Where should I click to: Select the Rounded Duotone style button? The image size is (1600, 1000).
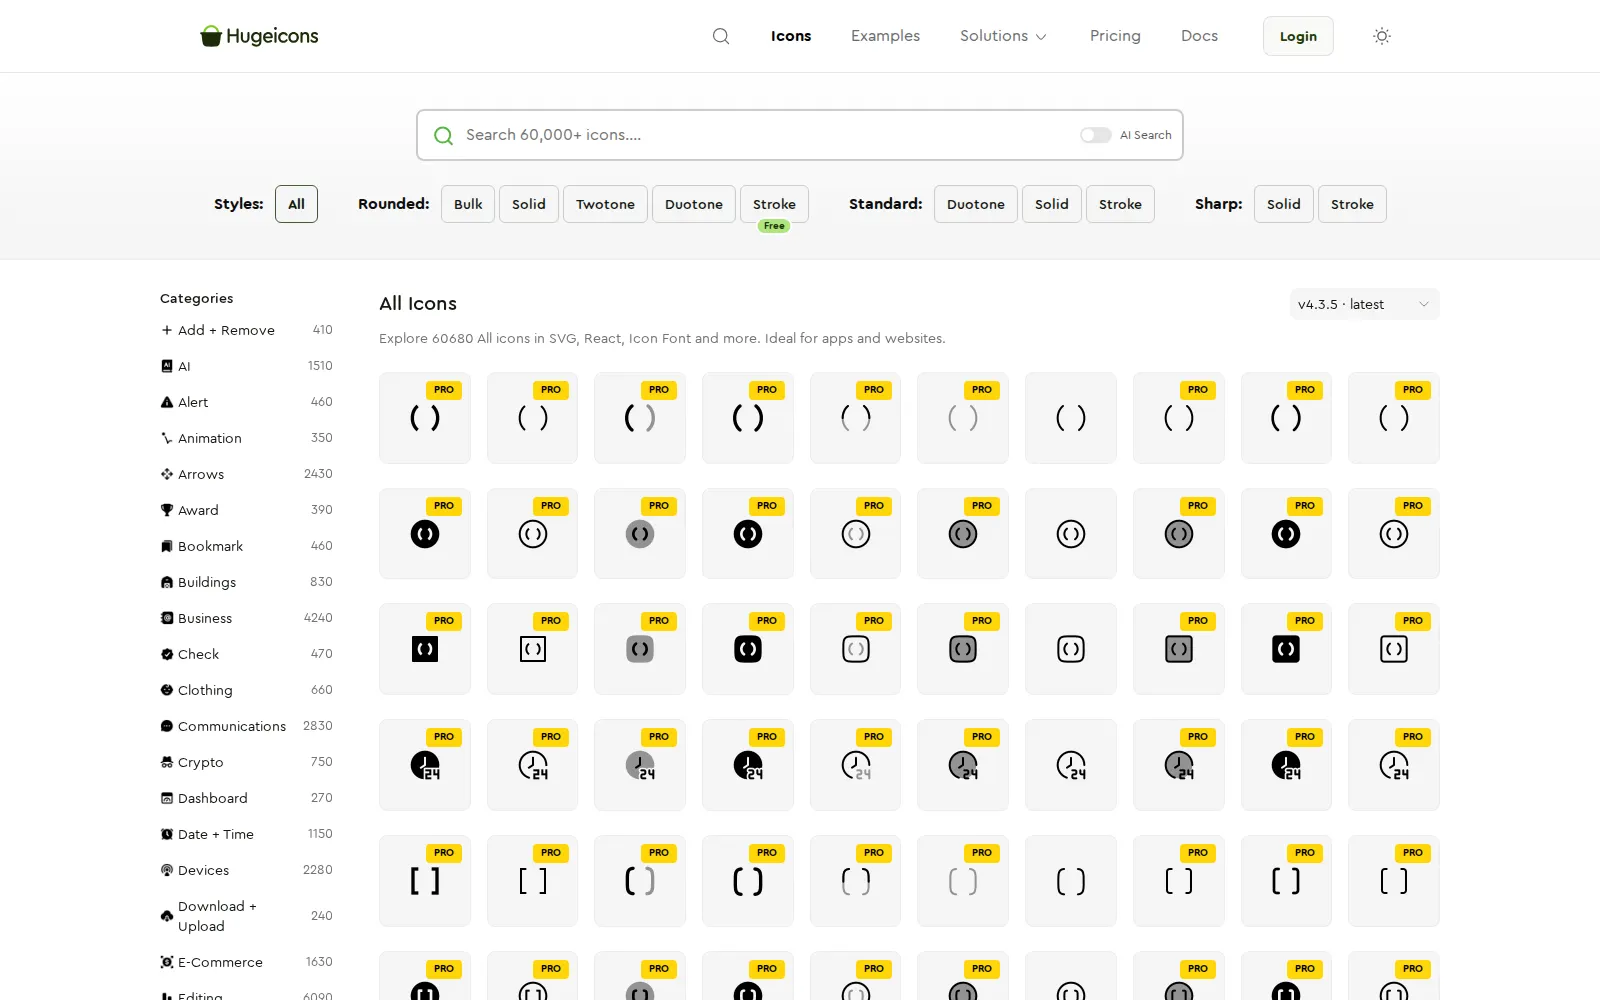point(694,204)
